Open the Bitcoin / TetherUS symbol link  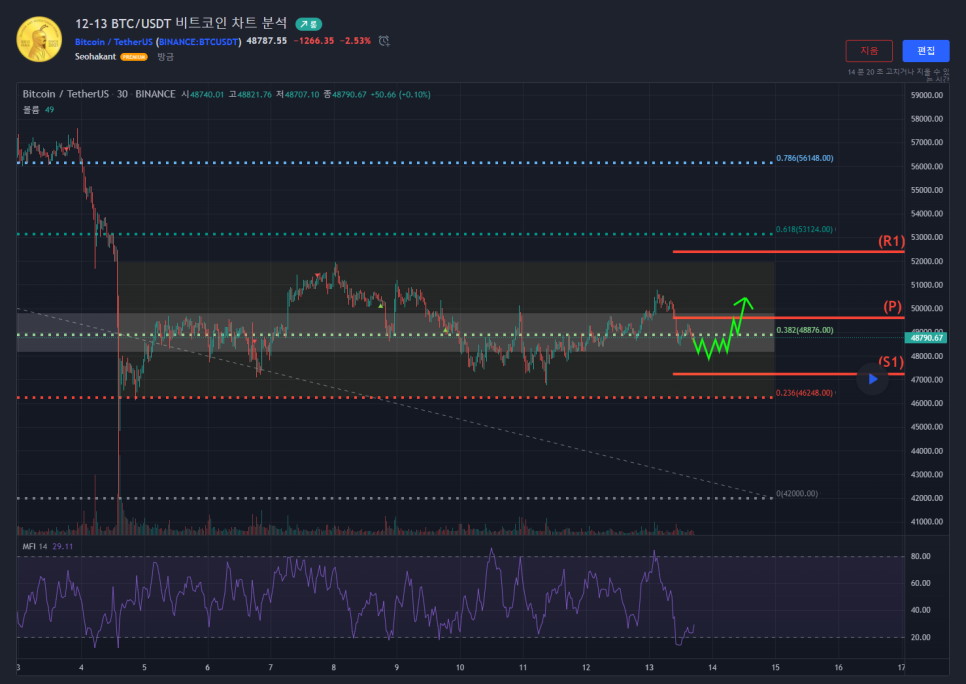tap(113, 41)
